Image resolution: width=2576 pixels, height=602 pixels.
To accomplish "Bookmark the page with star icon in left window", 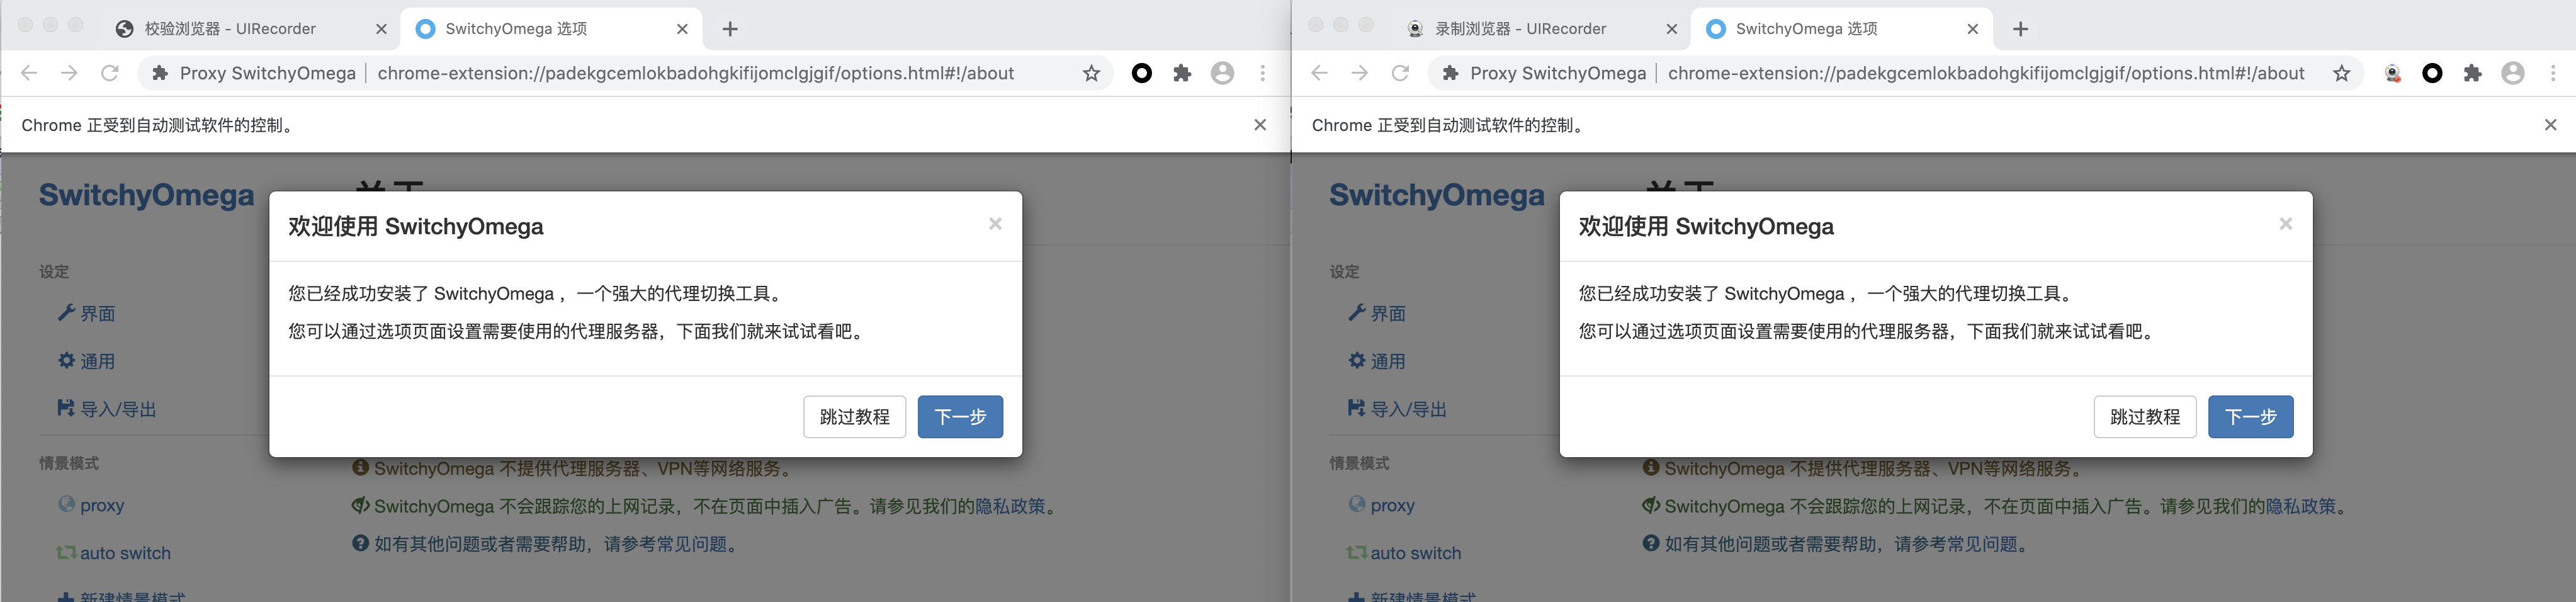I will pos(1091,73).
